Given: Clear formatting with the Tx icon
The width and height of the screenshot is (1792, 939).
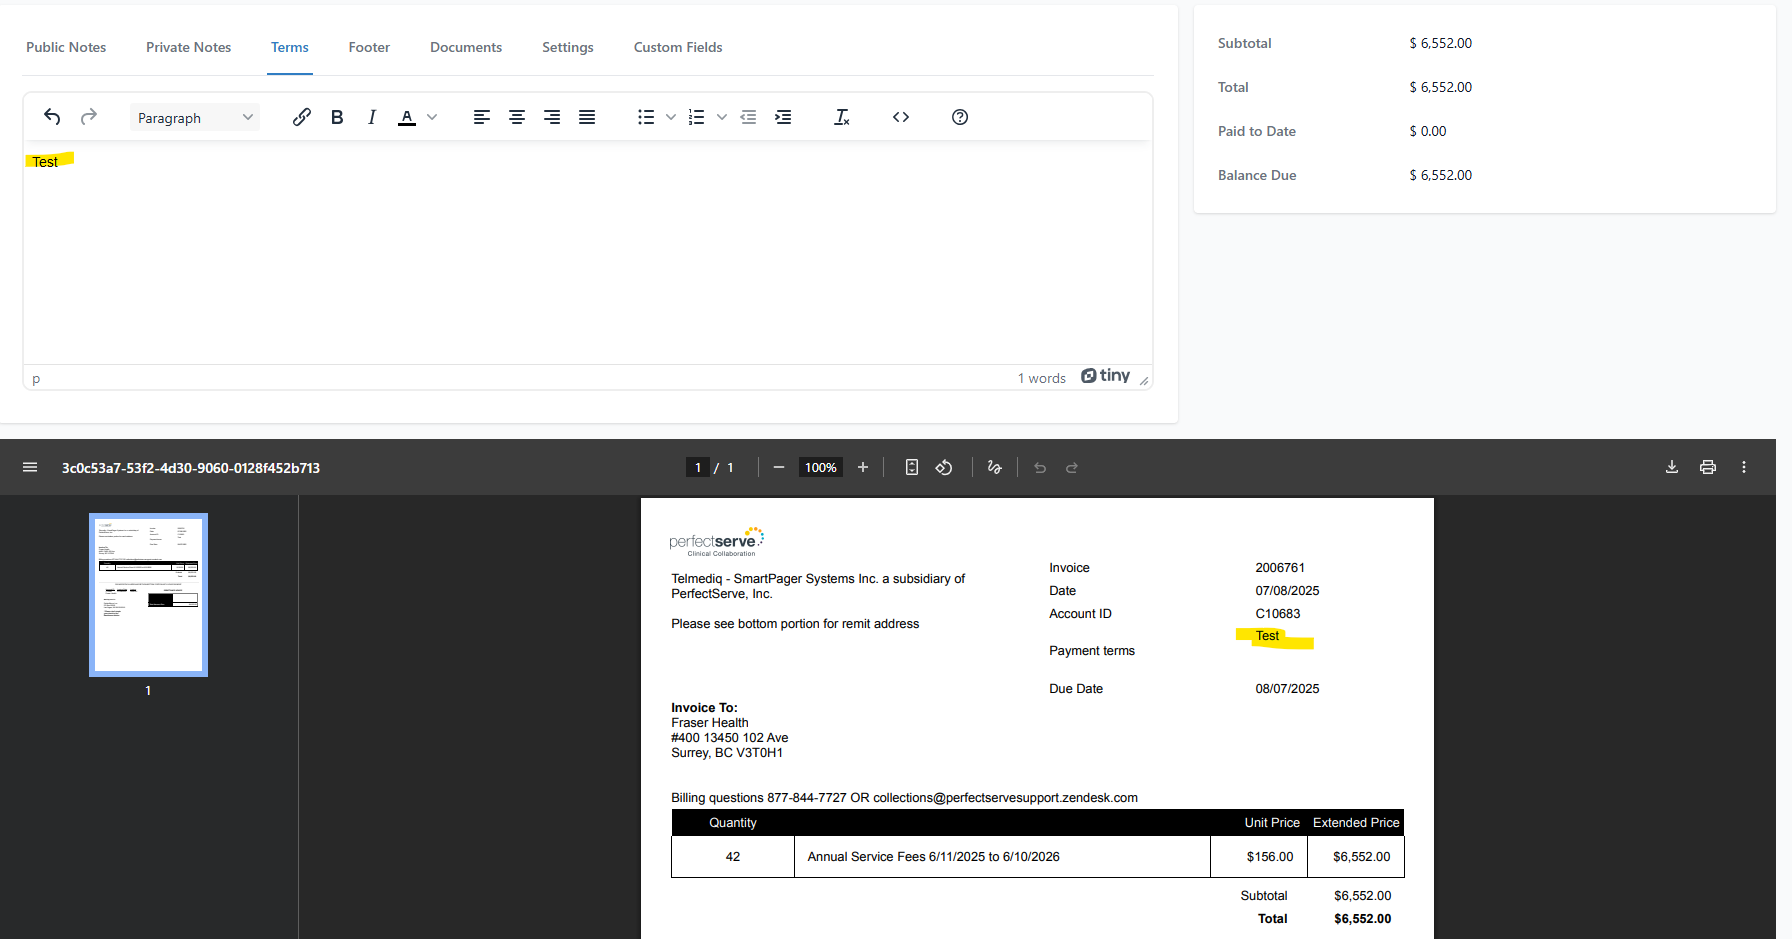Looking at the screenshot, I should point(842,117).
